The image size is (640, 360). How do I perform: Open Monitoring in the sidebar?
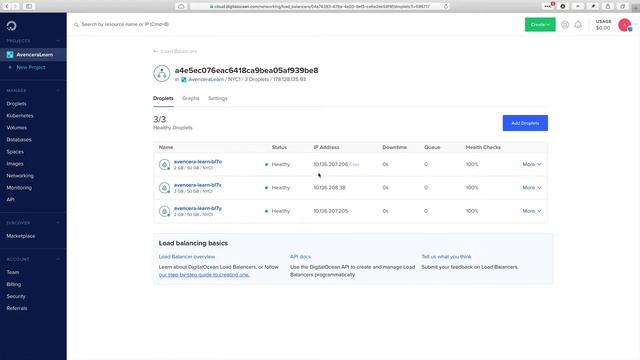(x=19, y=188)
